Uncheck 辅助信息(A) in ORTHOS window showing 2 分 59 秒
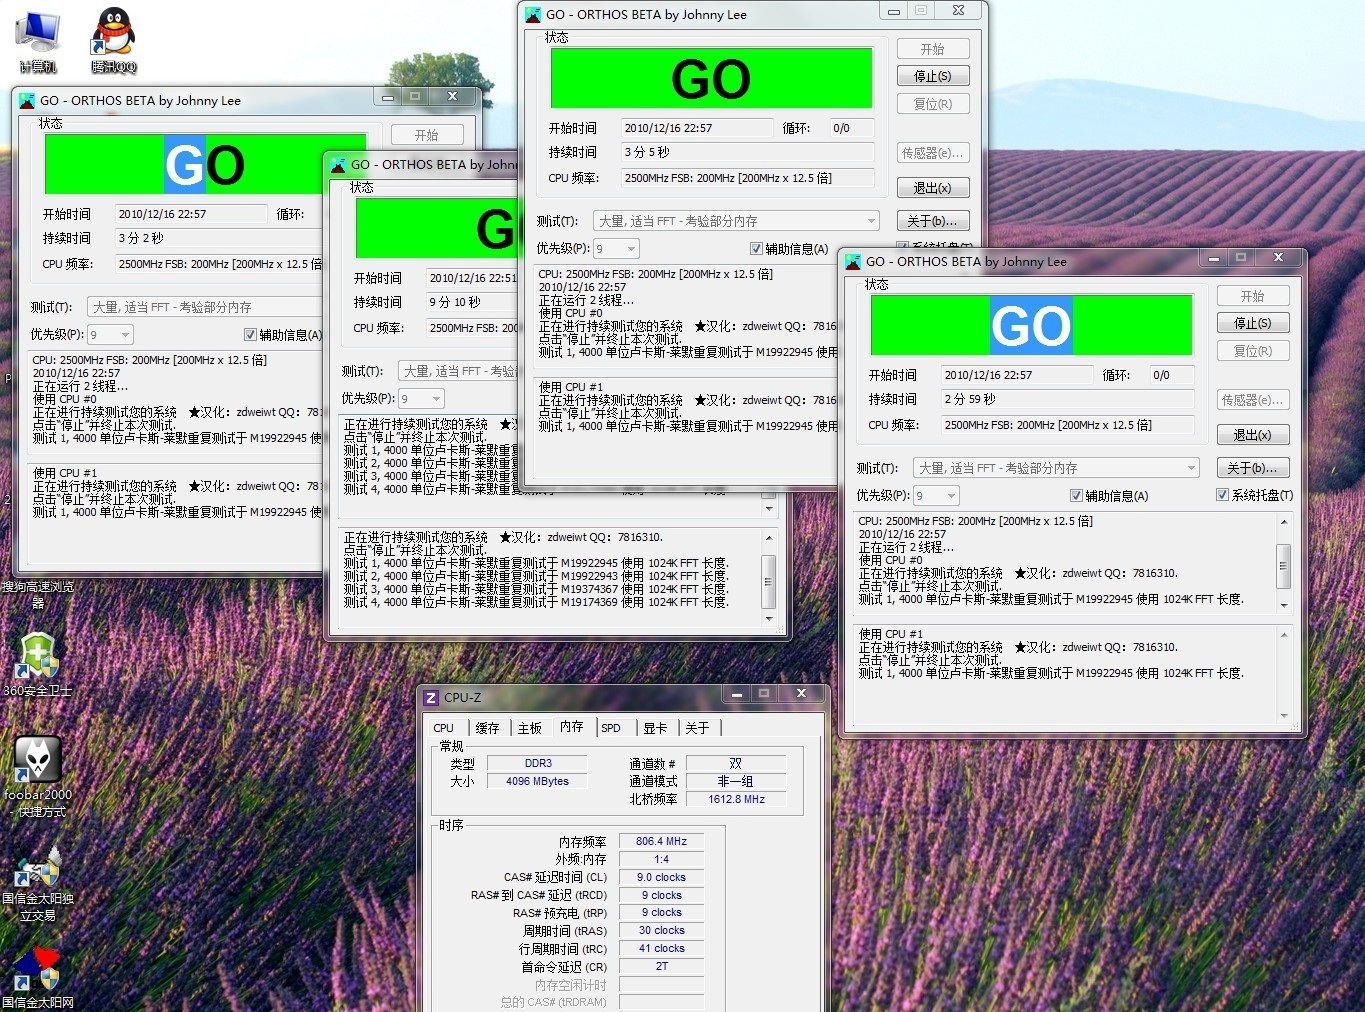Image resolution: width=1365 pixels, height=1012 pixels. (1076, 496)
